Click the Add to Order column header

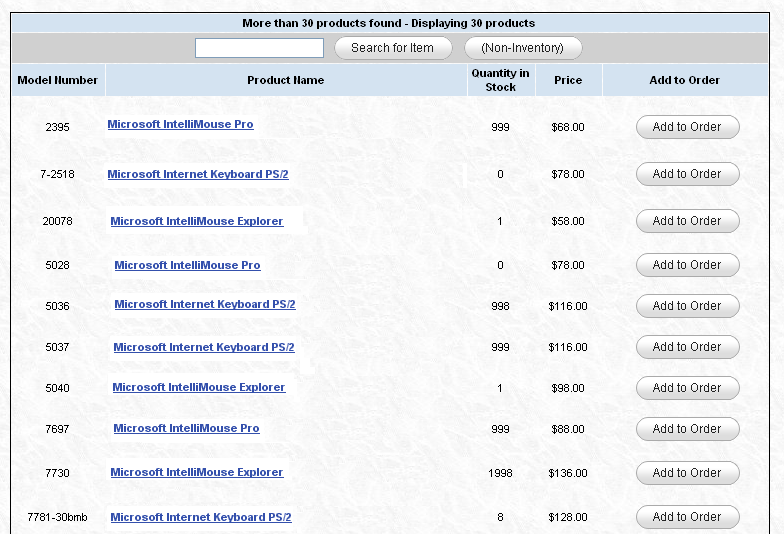pos(685,80)
